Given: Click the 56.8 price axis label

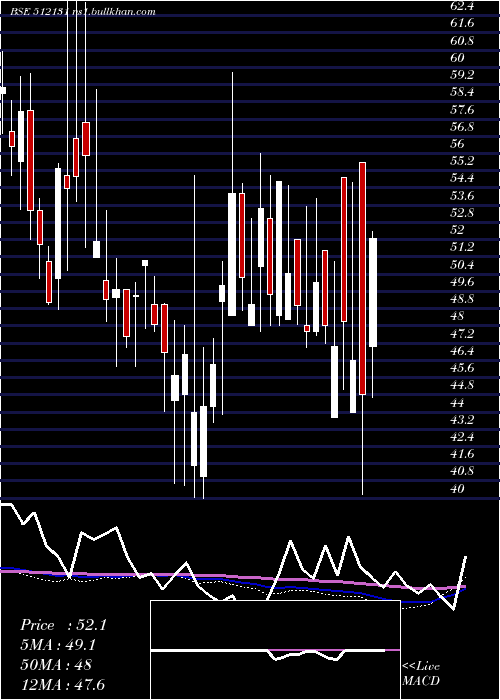Looking at the screenshot, I should [x=462, y=127].
